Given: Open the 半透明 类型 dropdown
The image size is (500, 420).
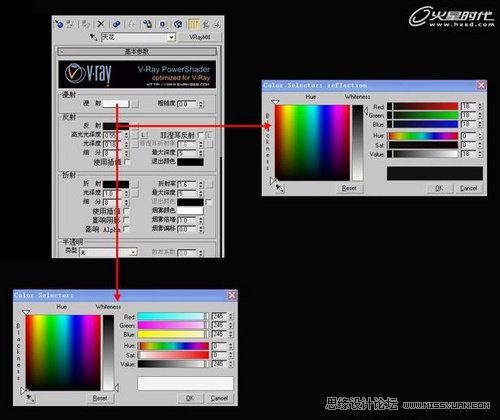Looking at the screenshot, I should [133, 252].
